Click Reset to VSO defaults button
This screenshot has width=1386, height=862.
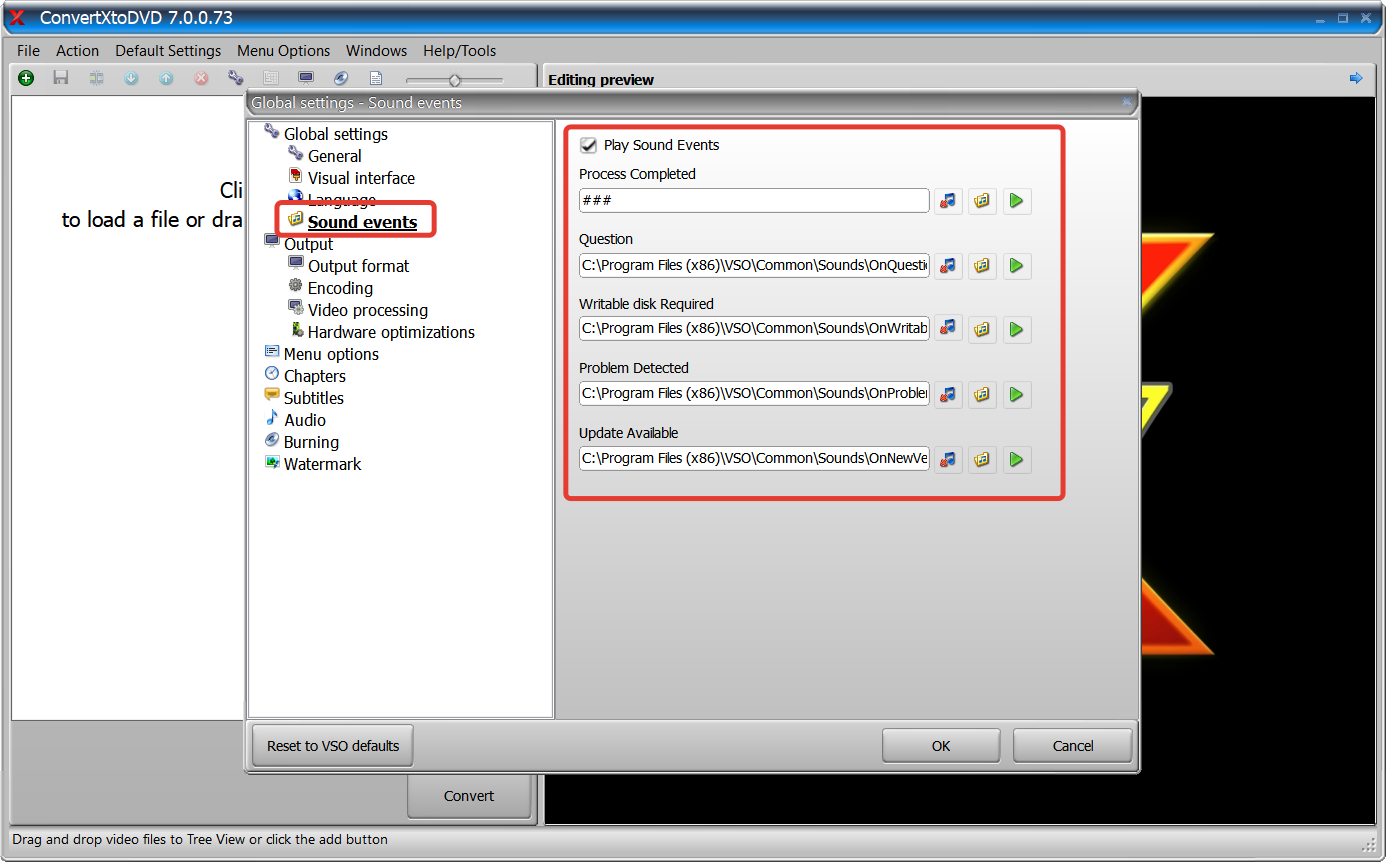pos(333,746)
